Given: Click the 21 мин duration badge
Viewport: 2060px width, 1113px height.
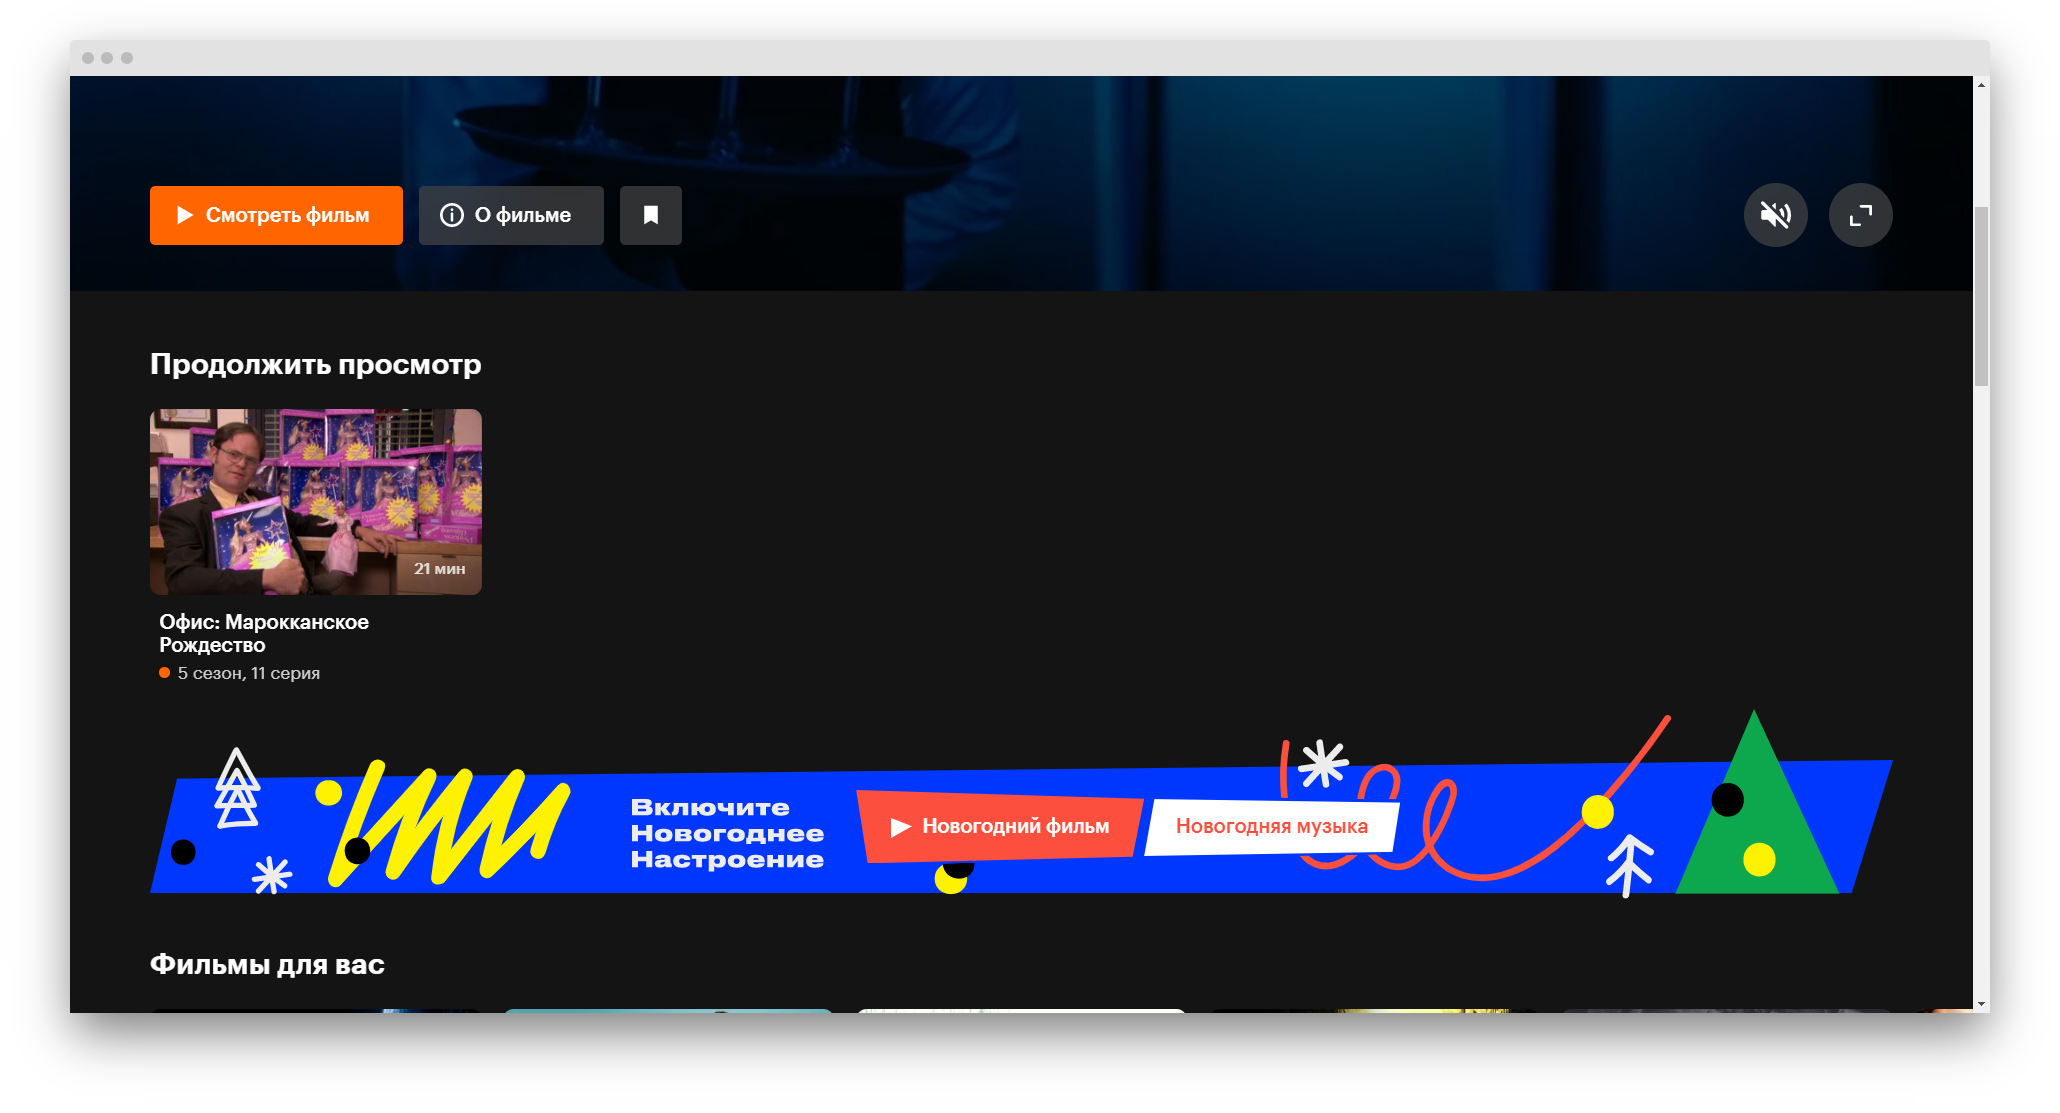Looking at the screenshot, I should [x=440, y=568].
